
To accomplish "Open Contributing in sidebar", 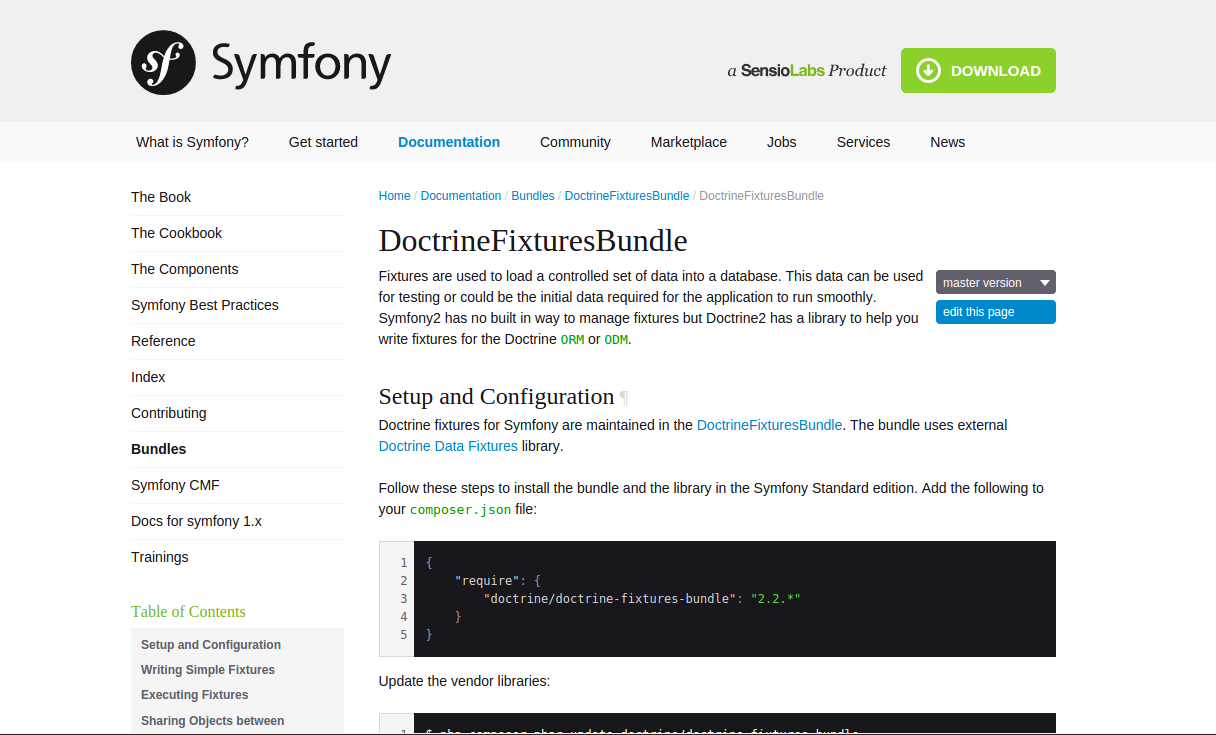I will pos(168,413).
